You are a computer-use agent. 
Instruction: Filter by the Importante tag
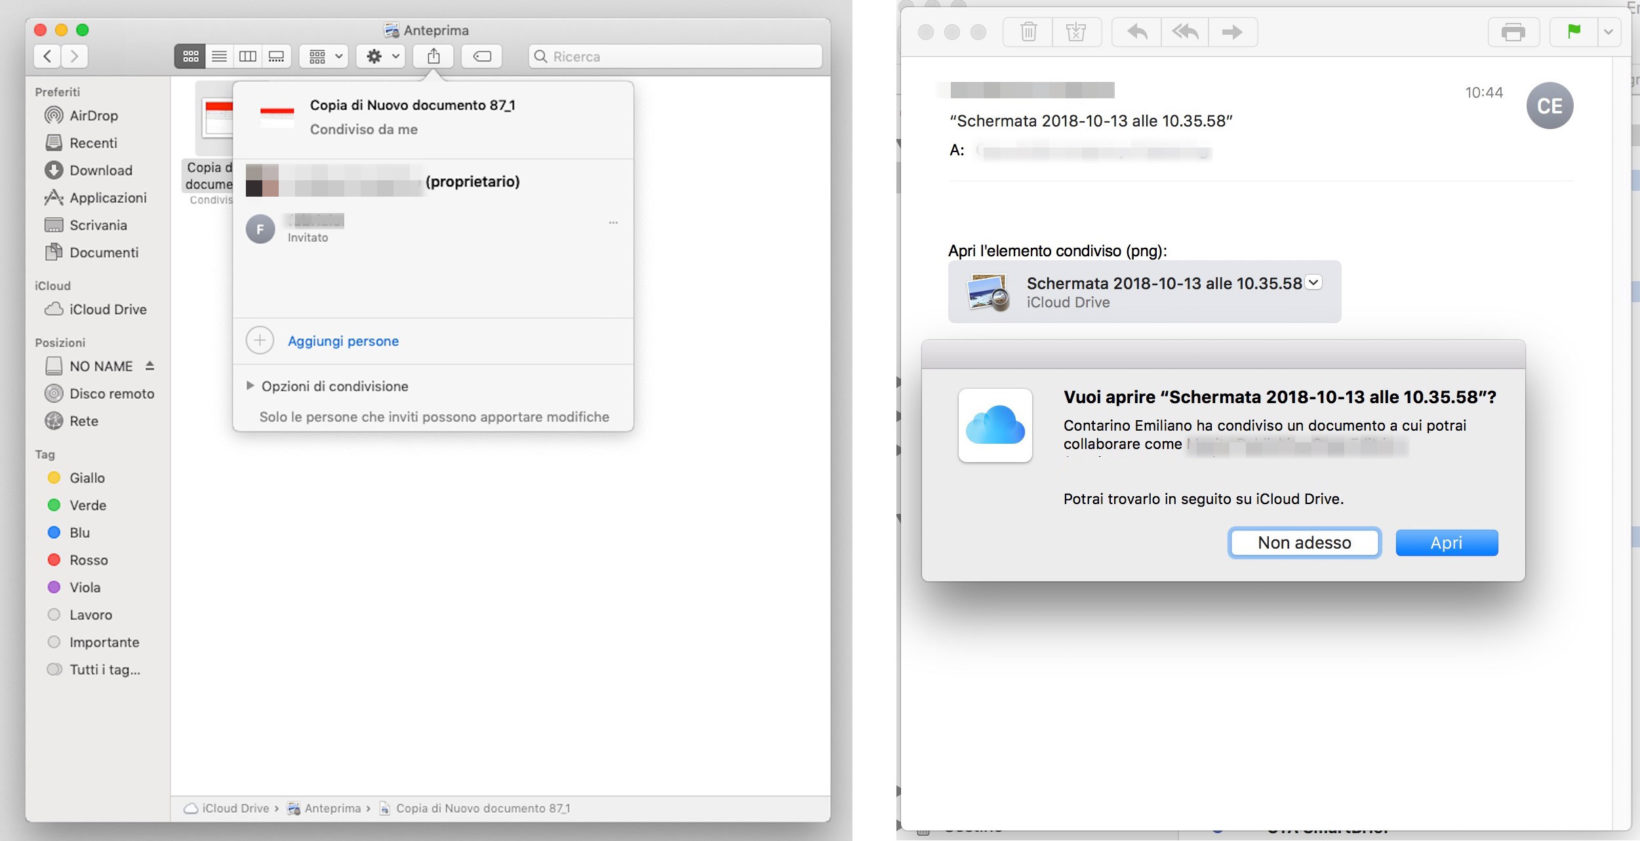[104, 643]
